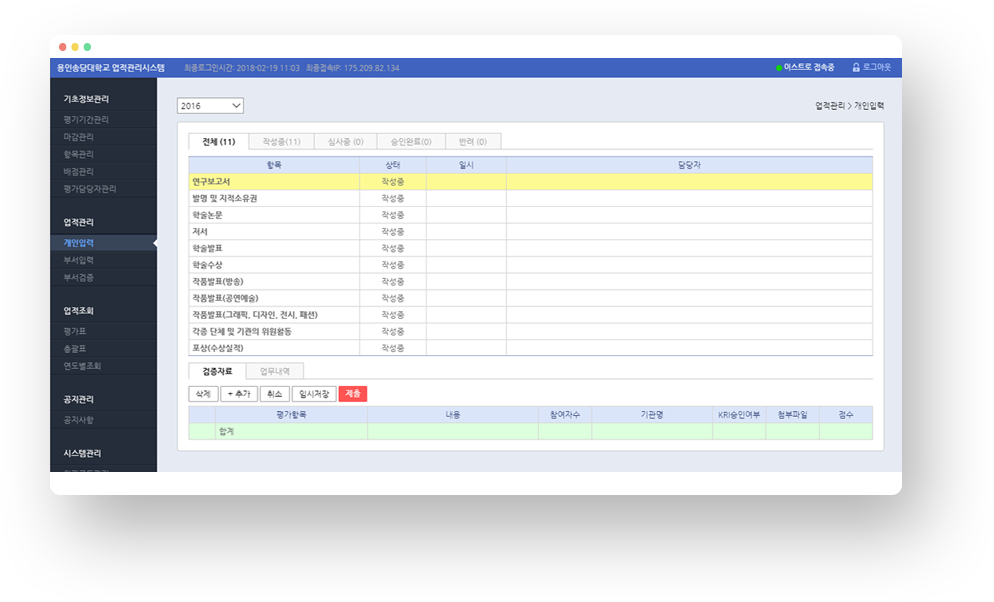Switch to the 작성중(11) tab
The height and width of the screenshot is (602, 994).
(281, 141)
